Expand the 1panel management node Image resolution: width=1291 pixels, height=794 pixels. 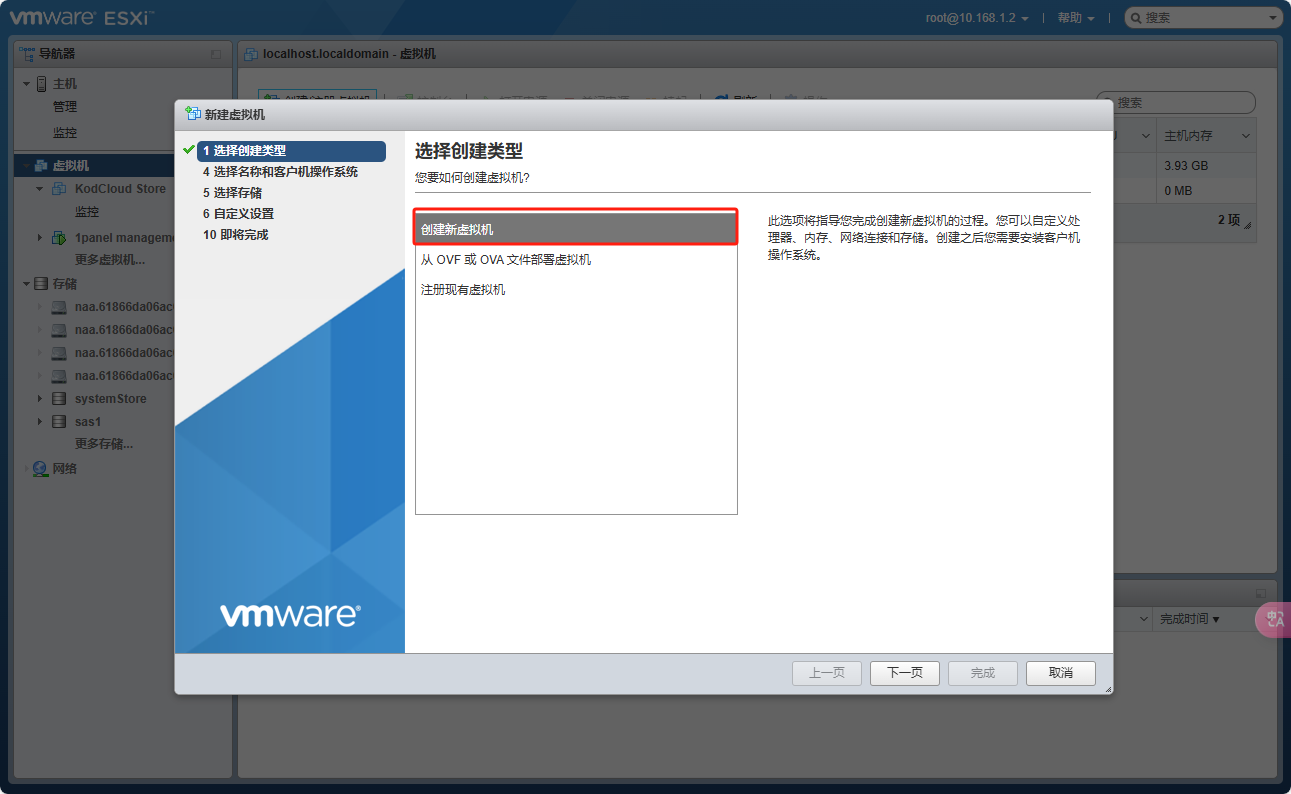point(40,238)
